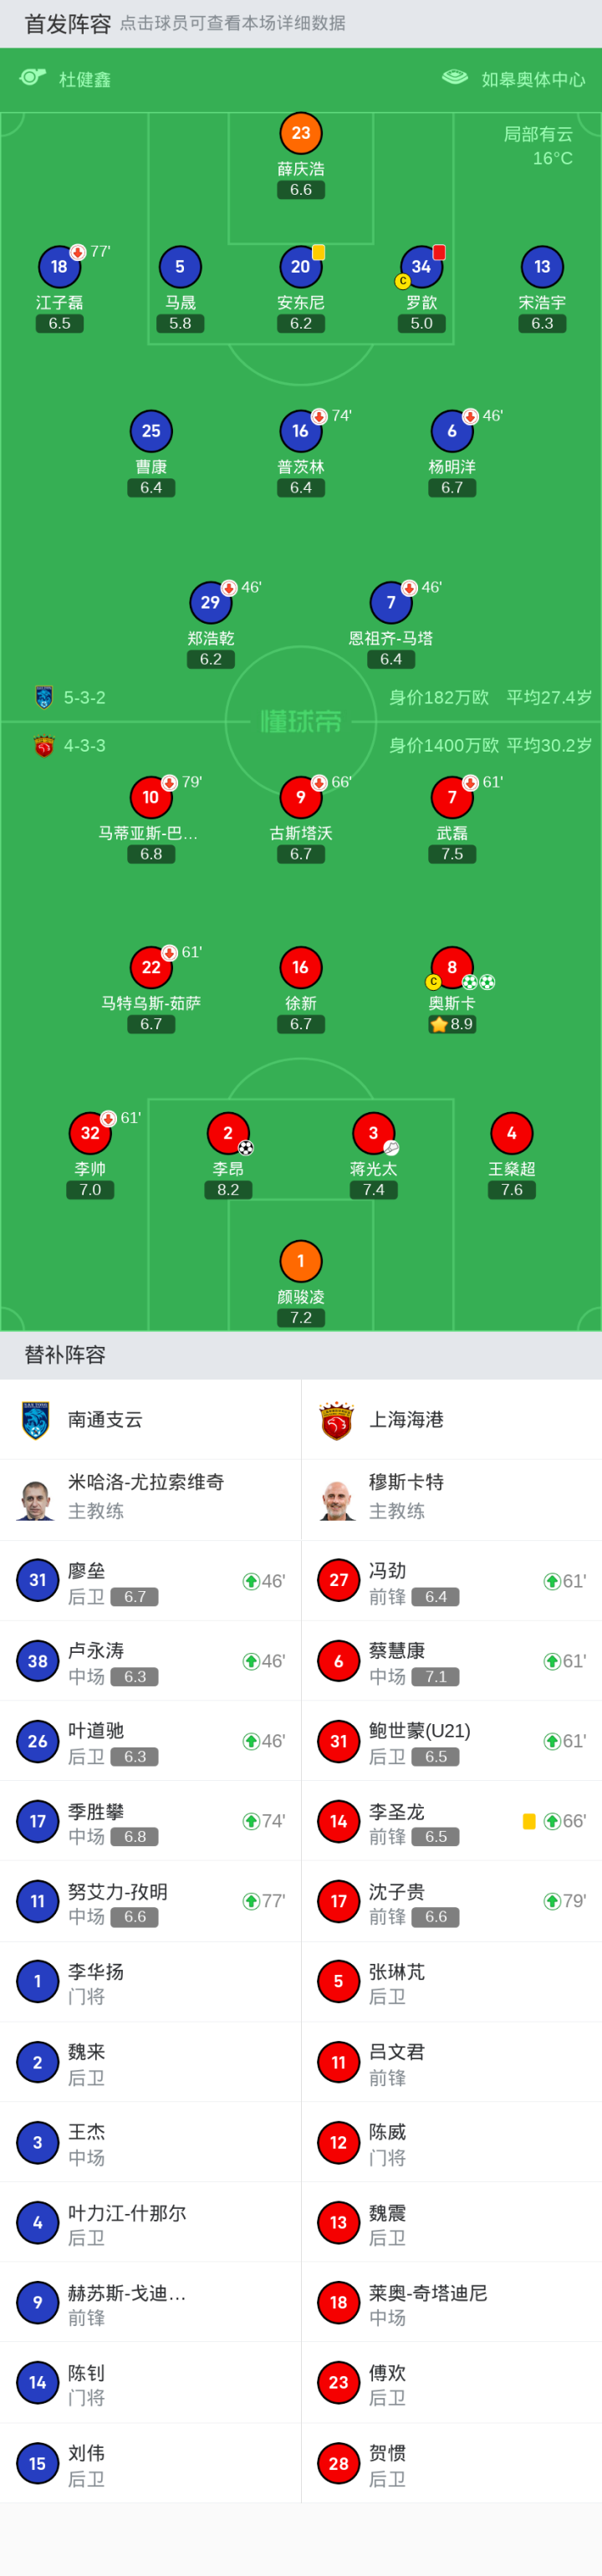Open 武磊 number 7 player badge
This screenshot has width=602, height=2576.
point(452,797)
